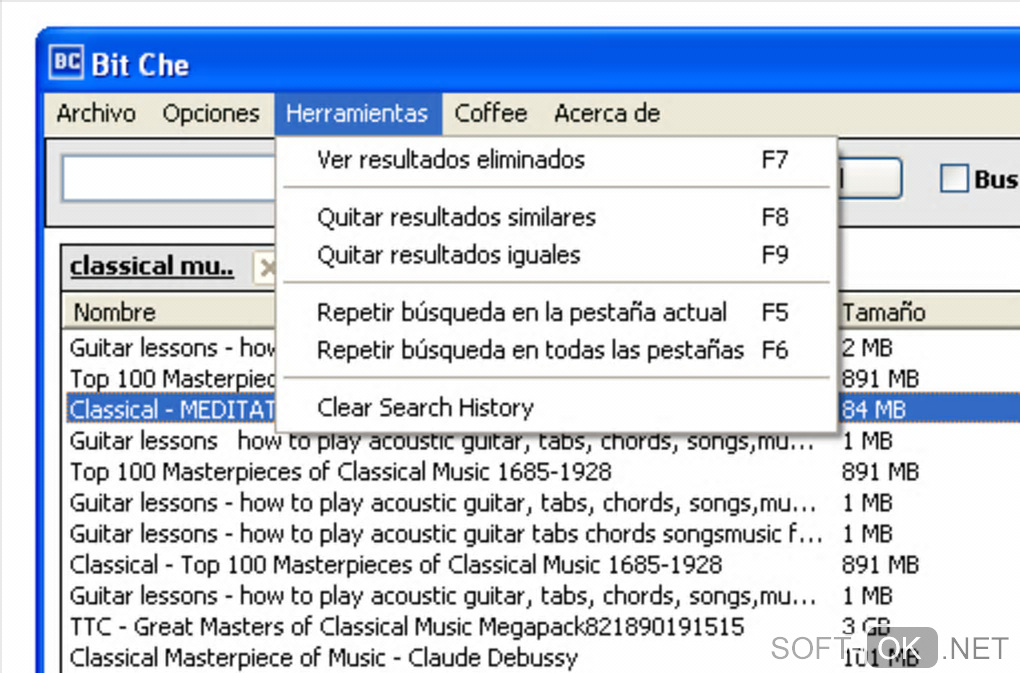The image size is (1020, 673).
Task: Open the Acerca de menu
Action: click(607, 113)
